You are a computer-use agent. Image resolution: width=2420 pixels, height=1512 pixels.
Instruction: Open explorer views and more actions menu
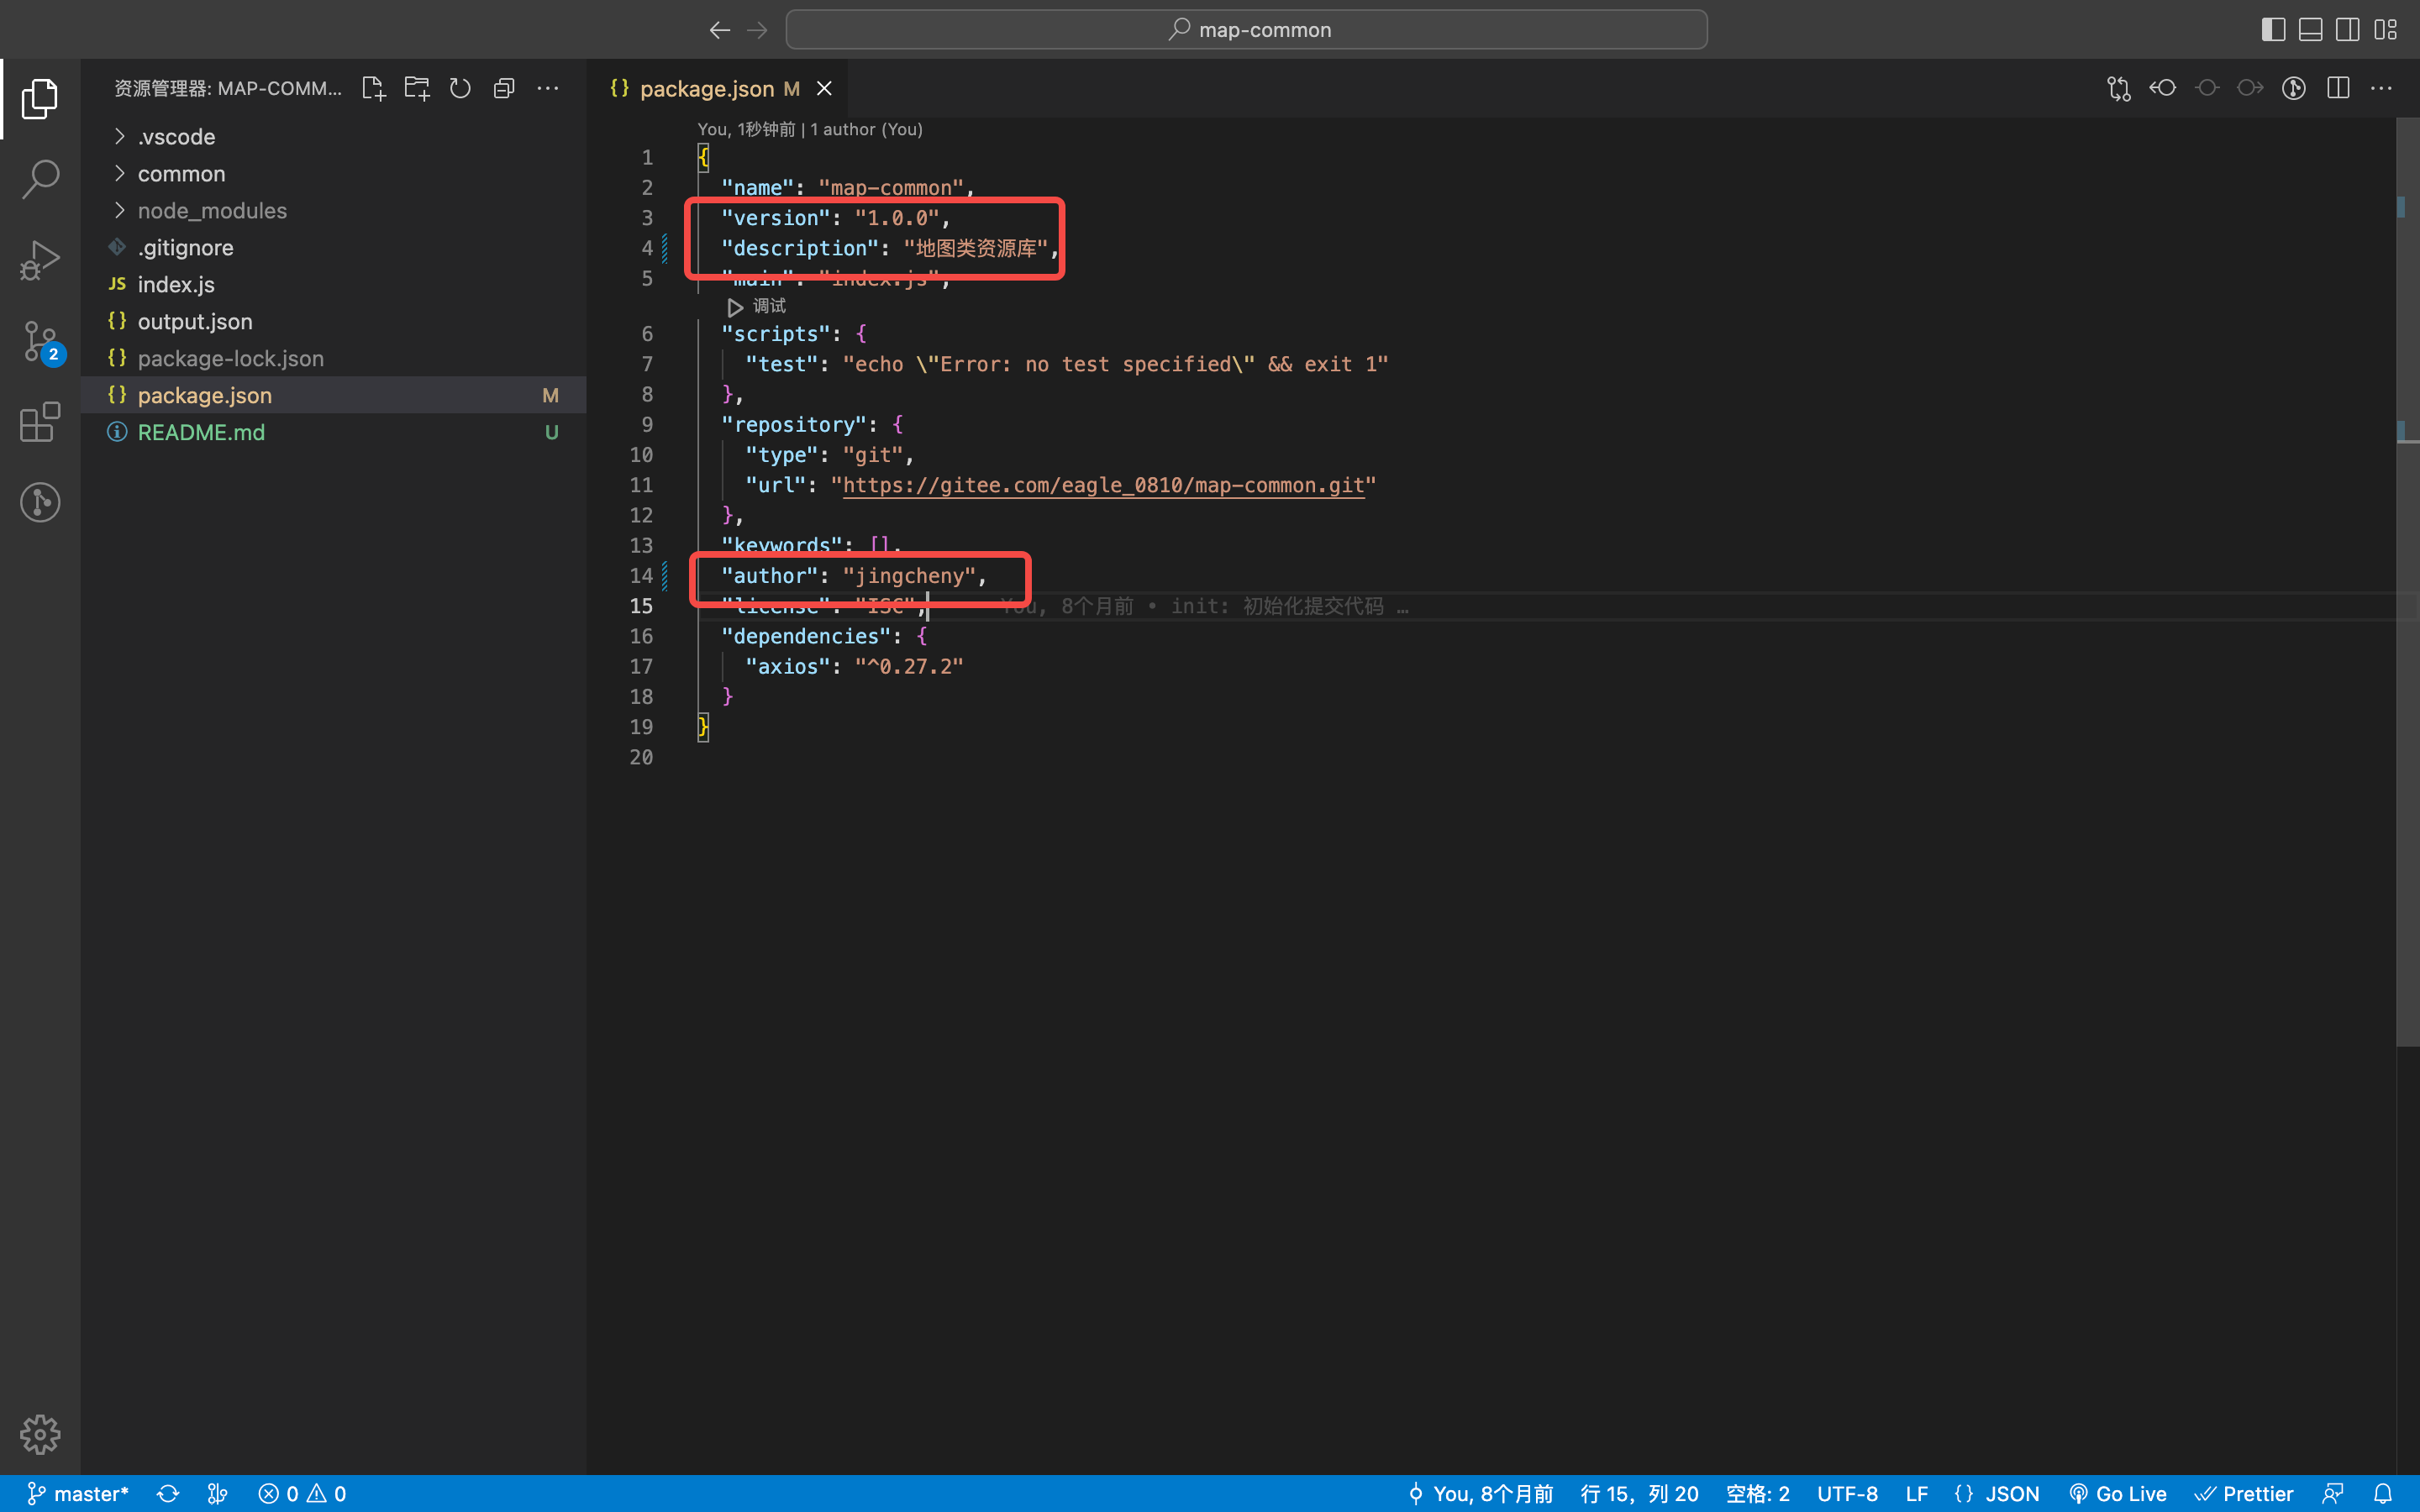point(548,88)
